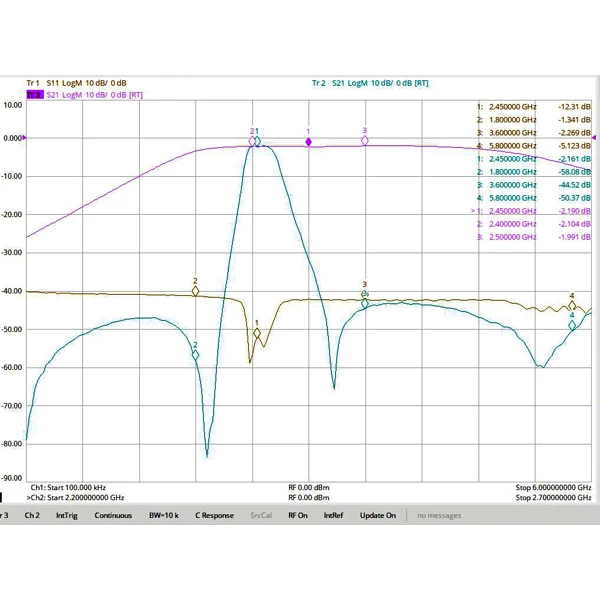Click the purple marker 3 diamond on the passband trace

pos(365,141)
